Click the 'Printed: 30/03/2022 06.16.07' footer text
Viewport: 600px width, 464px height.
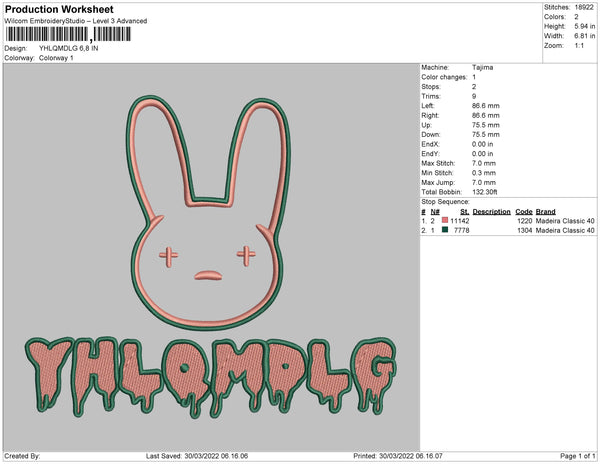tap(398, 456)
